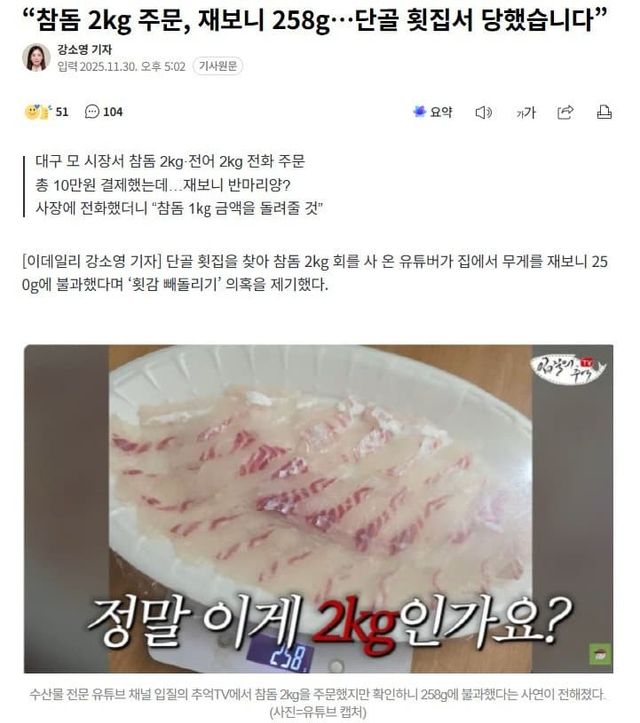640x723 pixels.
Task: Click the 요약 summary icon
Action: (x=420, y=112)
